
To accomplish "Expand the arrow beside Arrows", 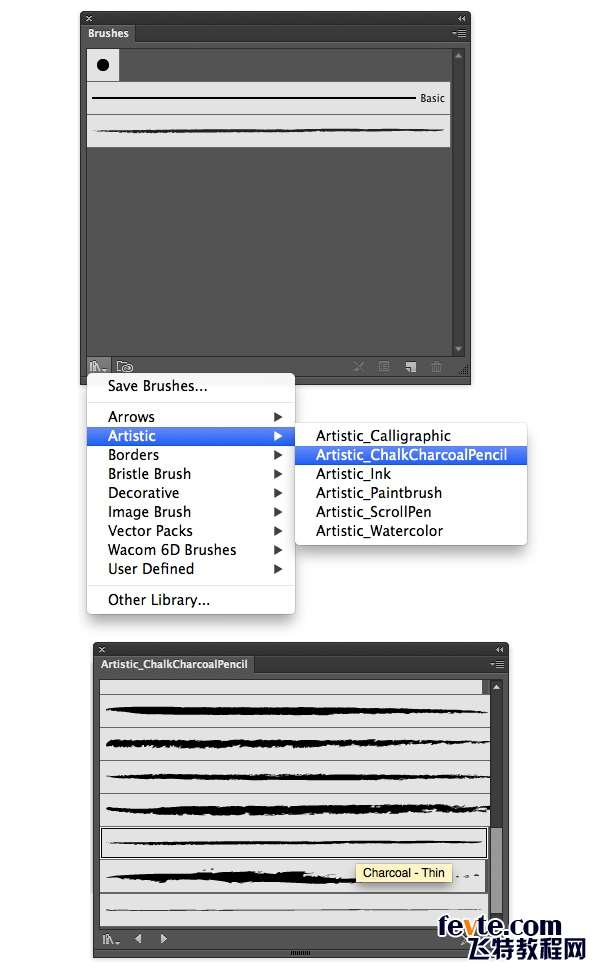I will (x=278, y=417).
